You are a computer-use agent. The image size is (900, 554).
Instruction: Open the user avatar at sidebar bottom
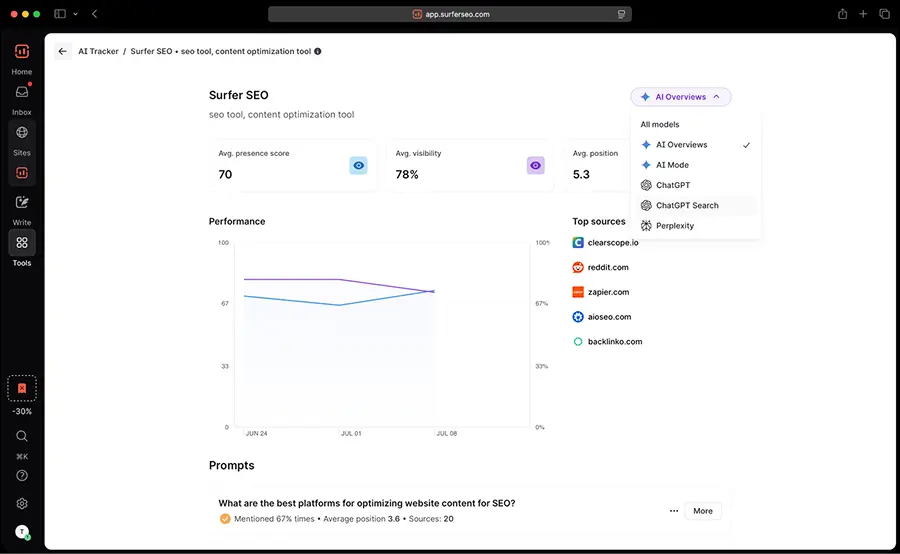[22, 532]
